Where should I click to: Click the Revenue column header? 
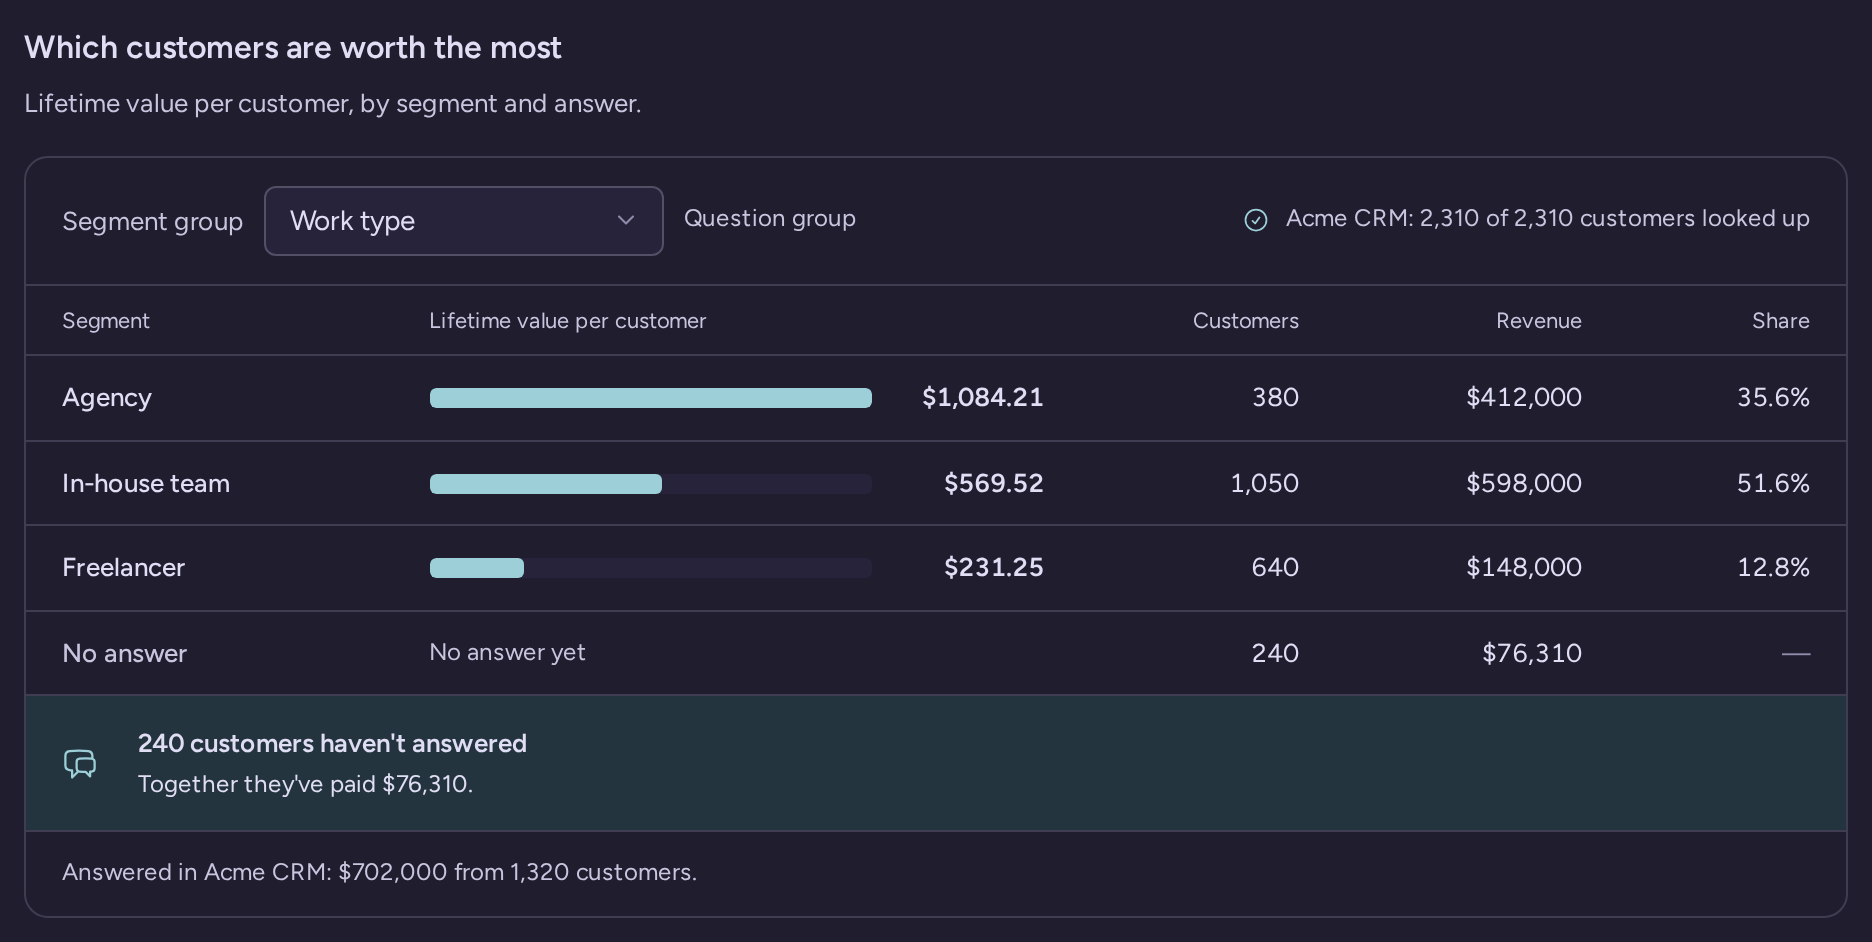1539,321
